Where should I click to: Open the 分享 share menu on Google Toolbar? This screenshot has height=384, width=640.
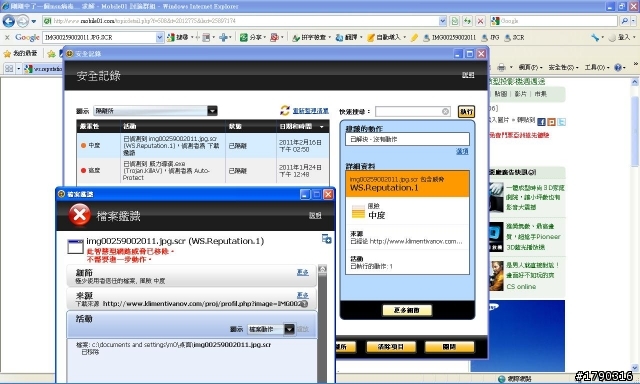(x=252, y=38)
